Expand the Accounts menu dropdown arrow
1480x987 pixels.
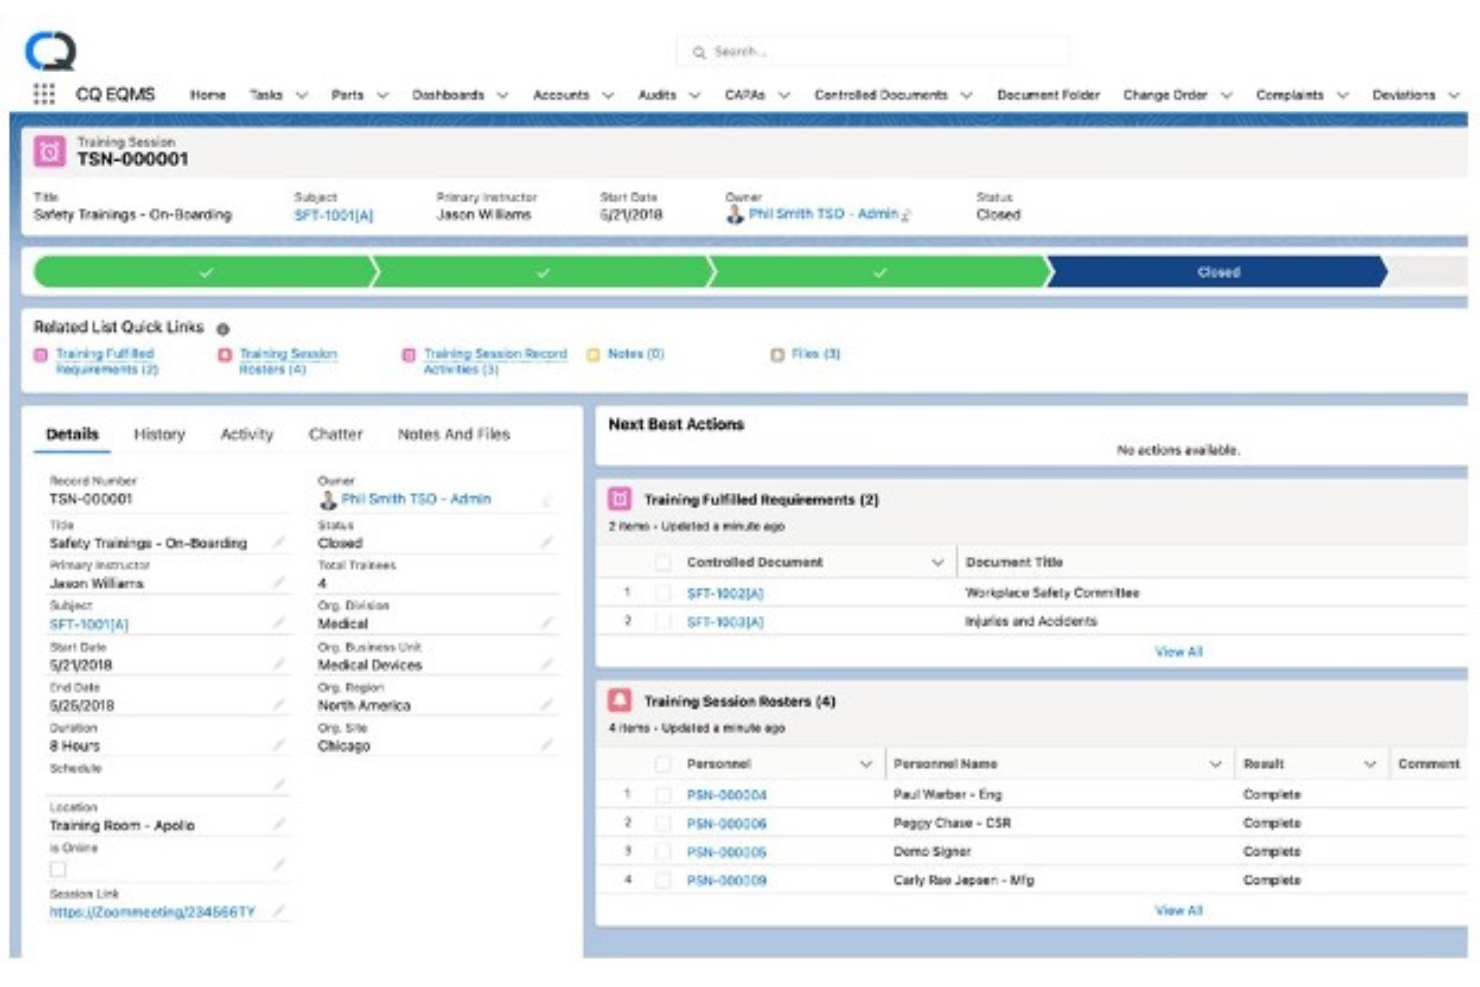tap(607, 96)
